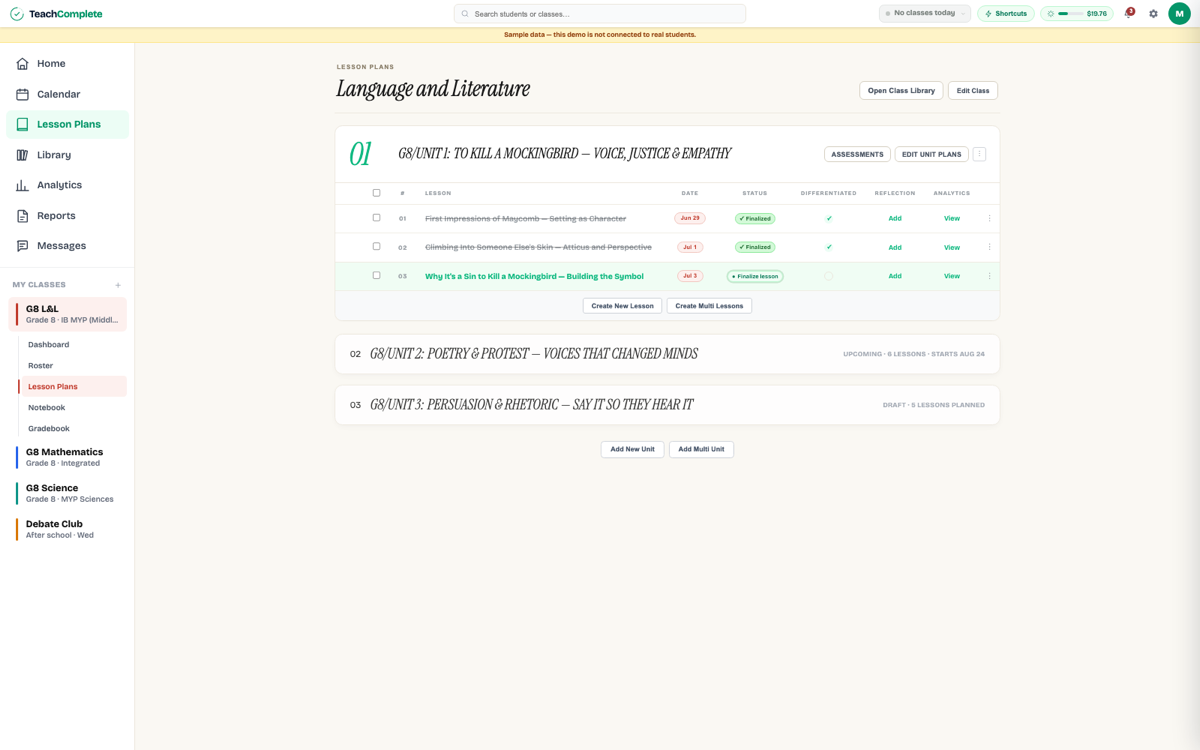This screenshot has width=1200, height=750.
Task: Click the search students or classes field
Action: 600,14
